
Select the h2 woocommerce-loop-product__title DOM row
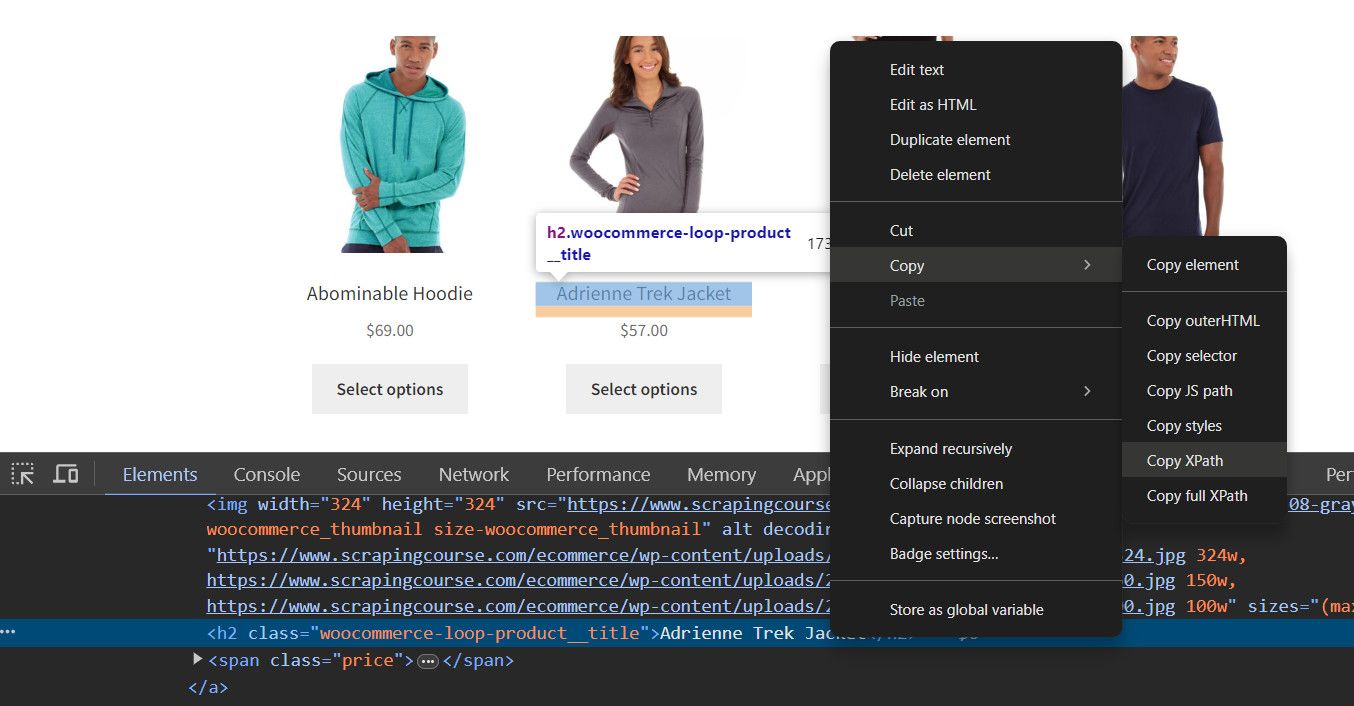click(x=677, y=633)
